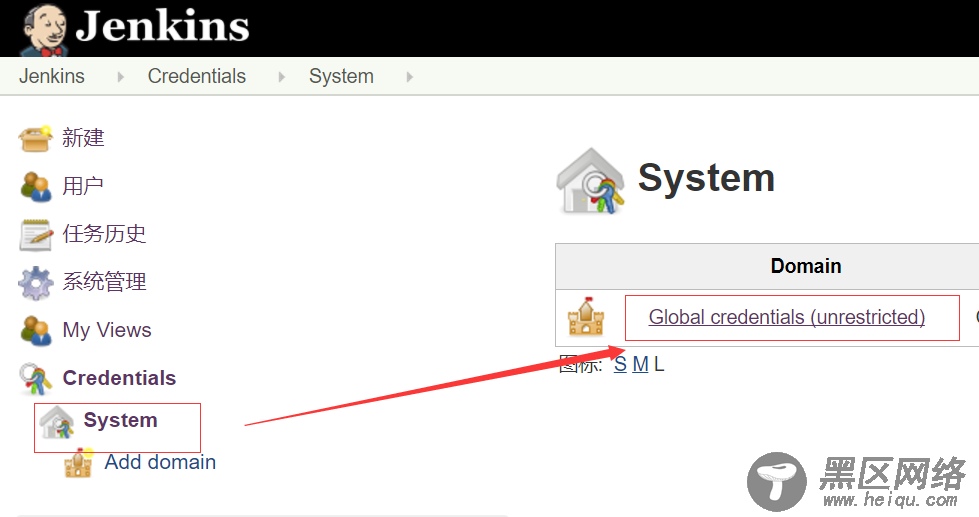Open the System breadcrumb link
This screenshot has width=979, height=517.
tap(342, 76)
